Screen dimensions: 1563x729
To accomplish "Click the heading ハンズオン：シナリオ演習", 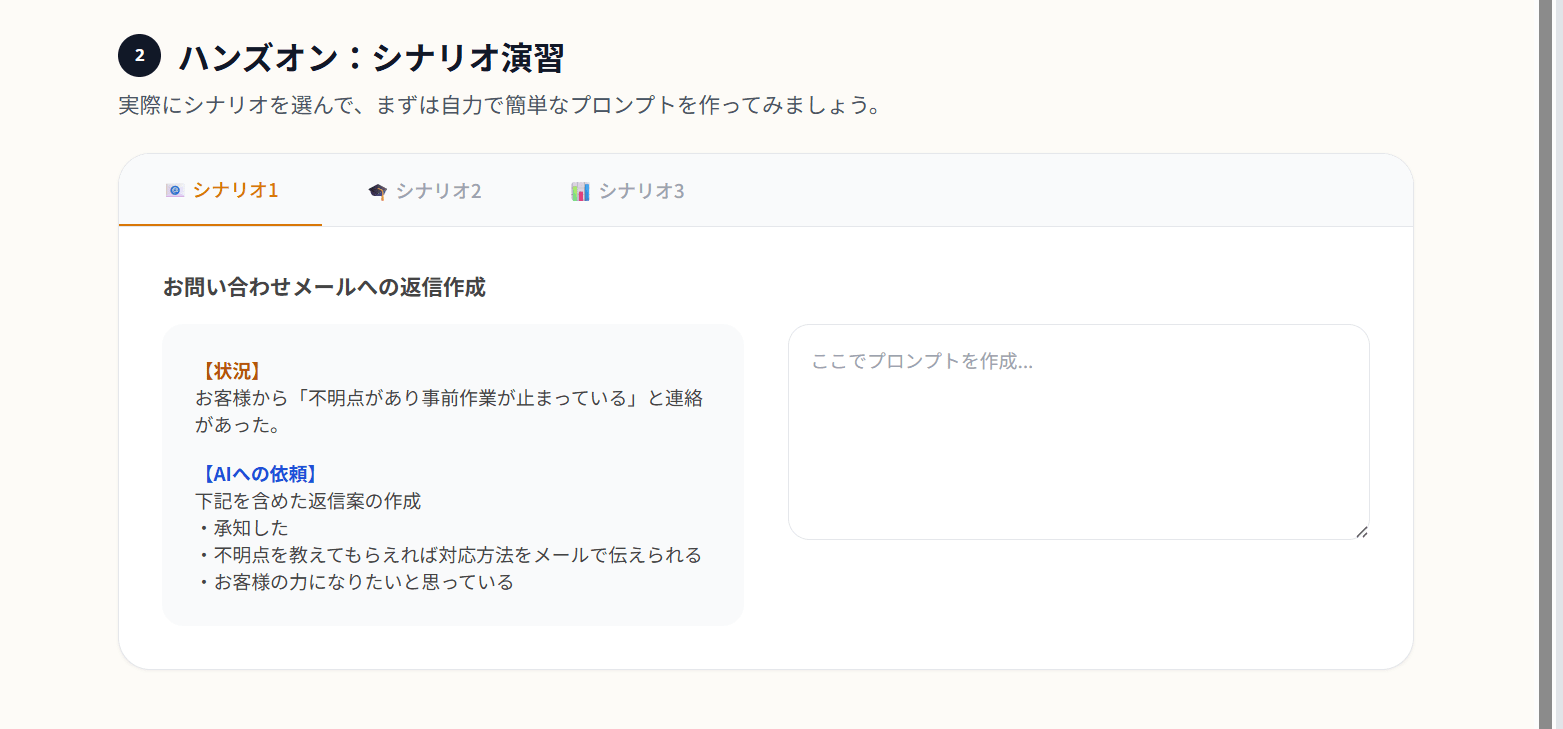I will (x=371, y=58).
